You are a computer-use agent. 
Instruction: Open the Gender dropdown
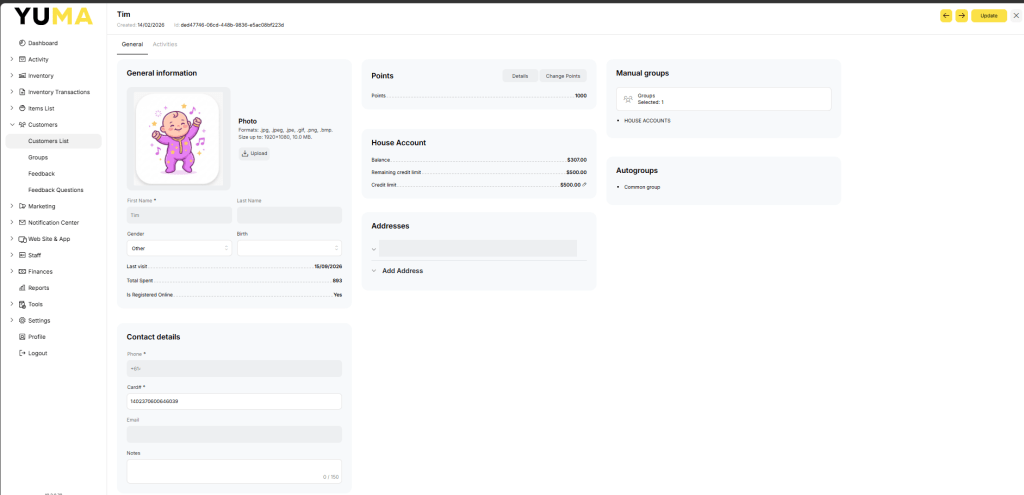pyautogui.click(x=179, y=248)
